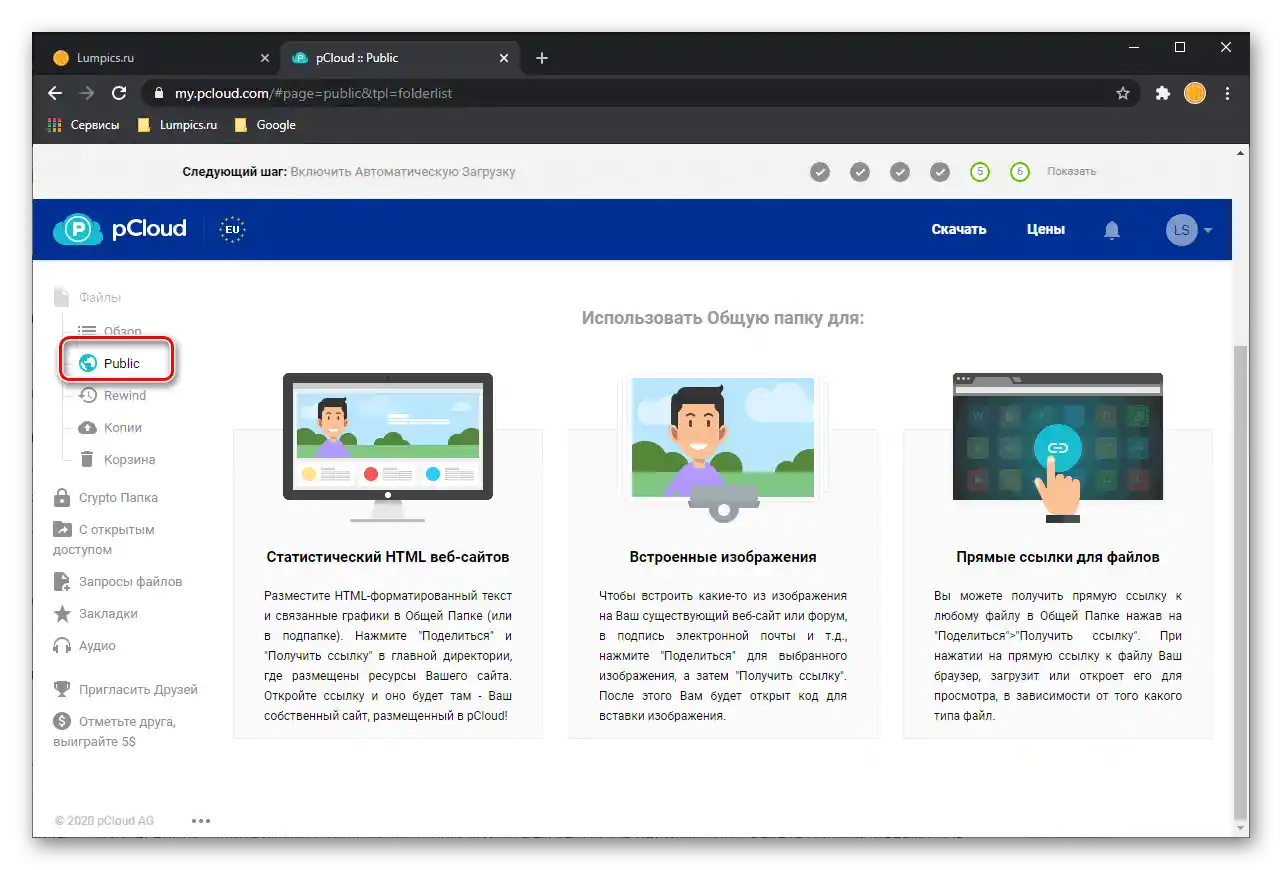The width and height of the screenshot is (1282, 870).
Task: Go forward in browser
Action: [87, 93]
